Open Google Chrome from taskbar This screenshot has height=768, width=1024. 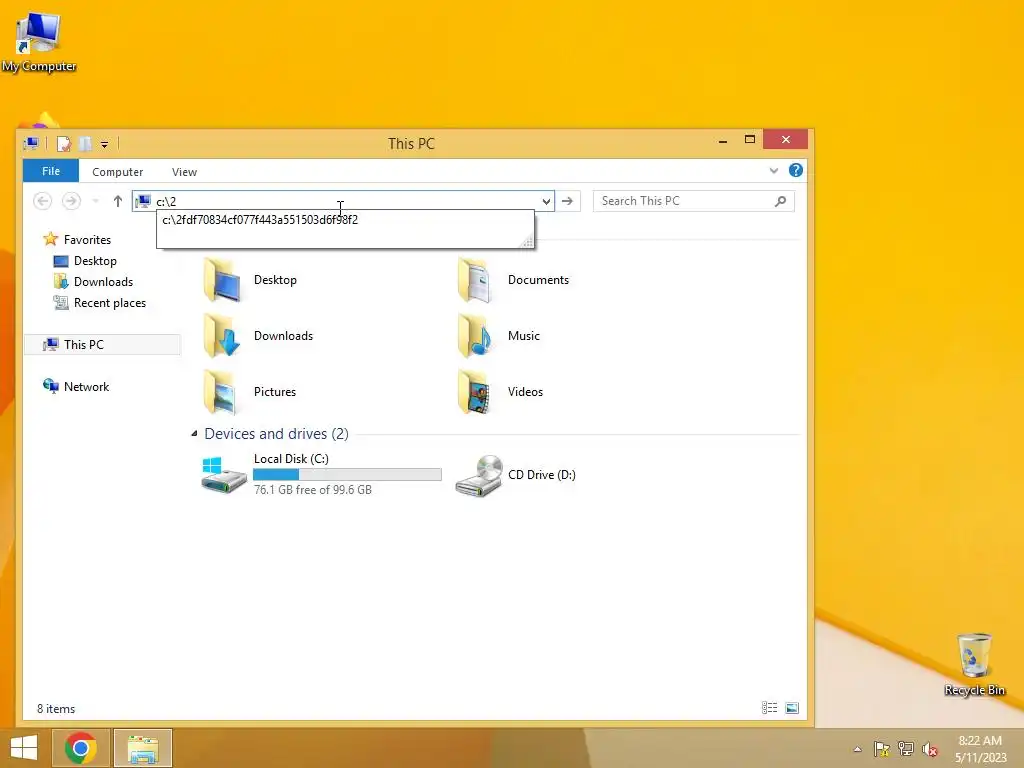click(x=81, y=748)
